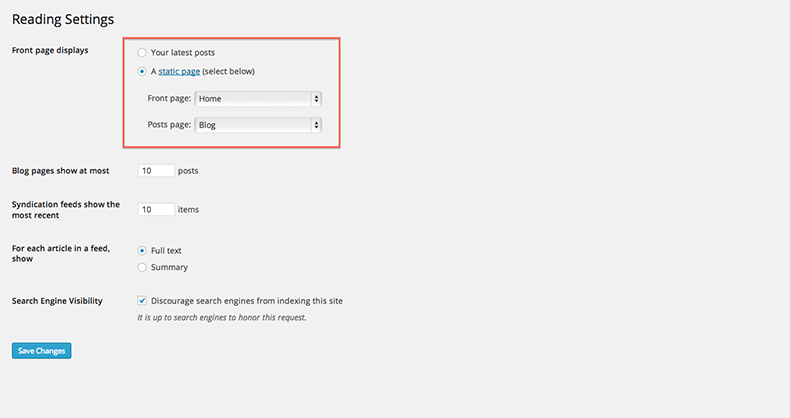The height and width of the screenshot is (418, 790).
Task: Click the "Full text" label text
Action: click(x=166, y=250)
